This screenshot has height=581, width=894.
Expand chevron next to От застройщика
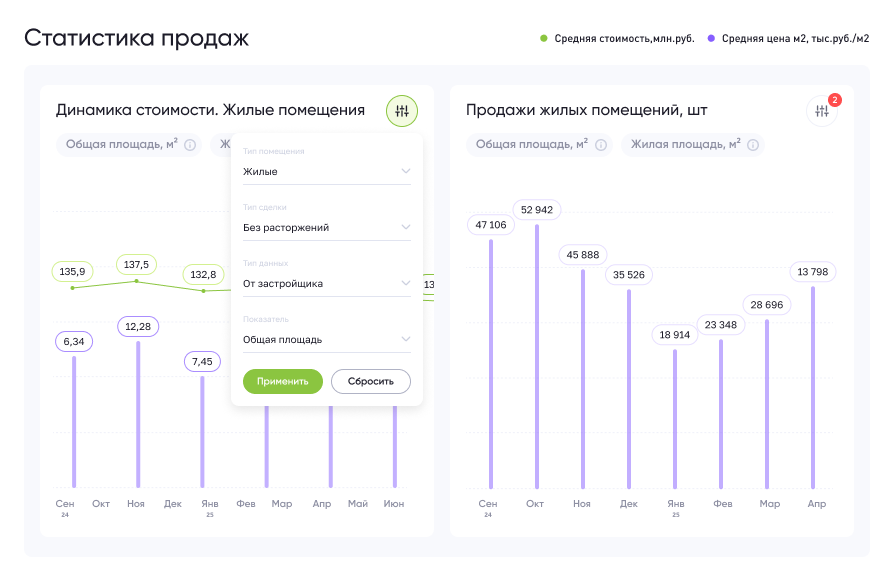405,283
